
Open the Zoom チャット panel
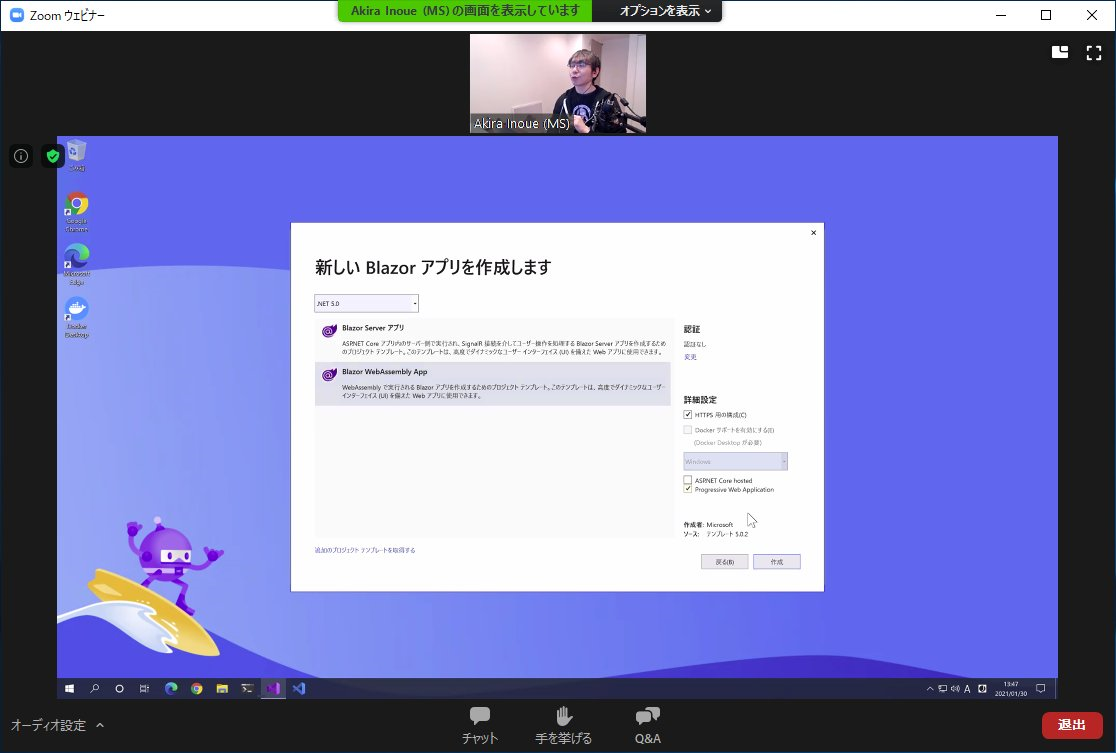click(x=480, y=725)
